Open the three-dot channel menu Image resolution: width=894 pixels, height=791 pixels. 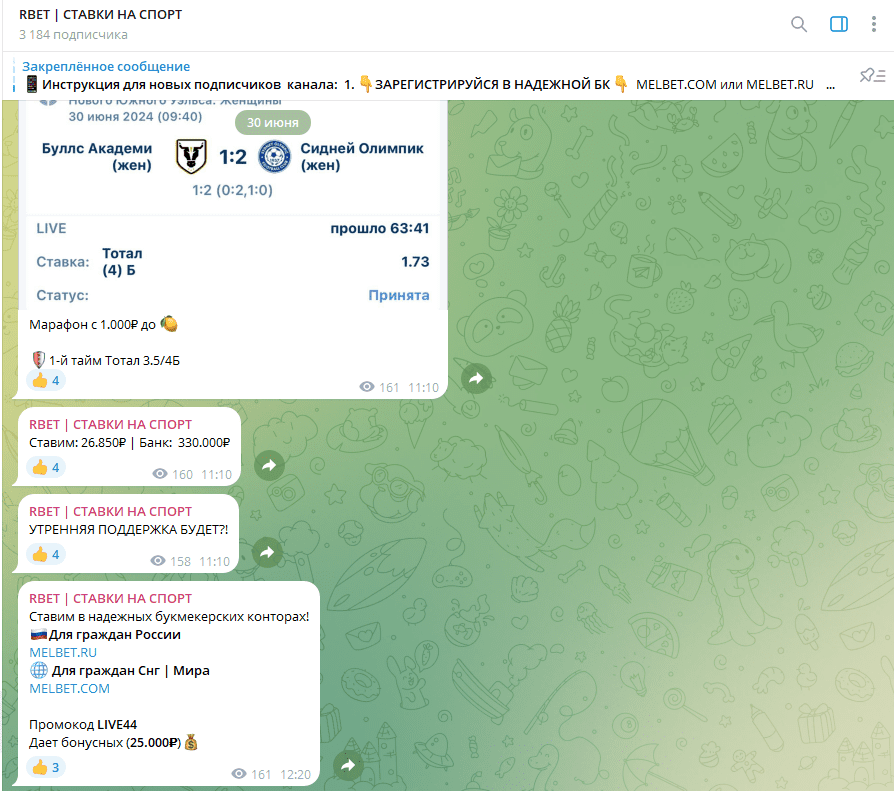point(876,25)
